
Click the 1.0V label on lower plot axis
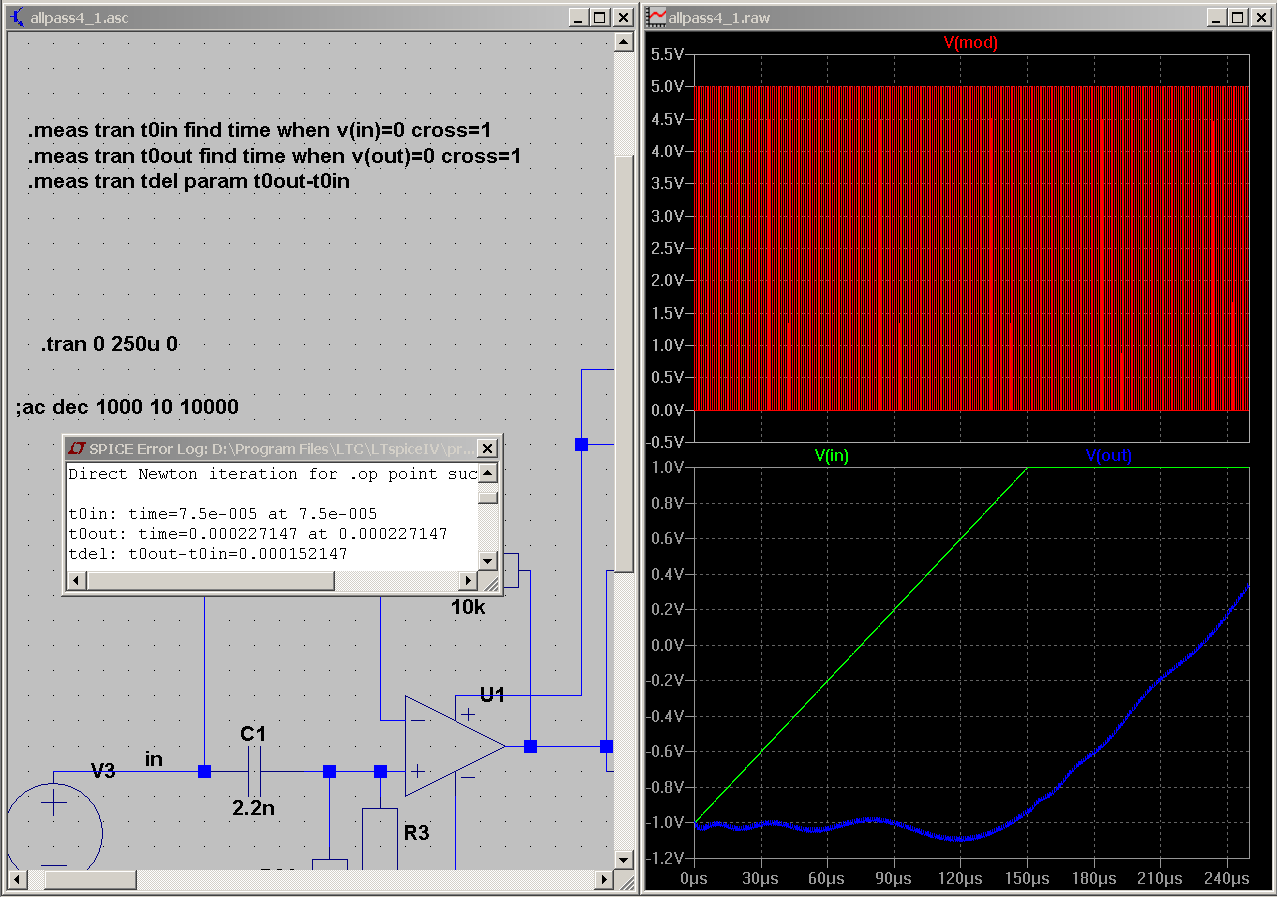[668, 468]
